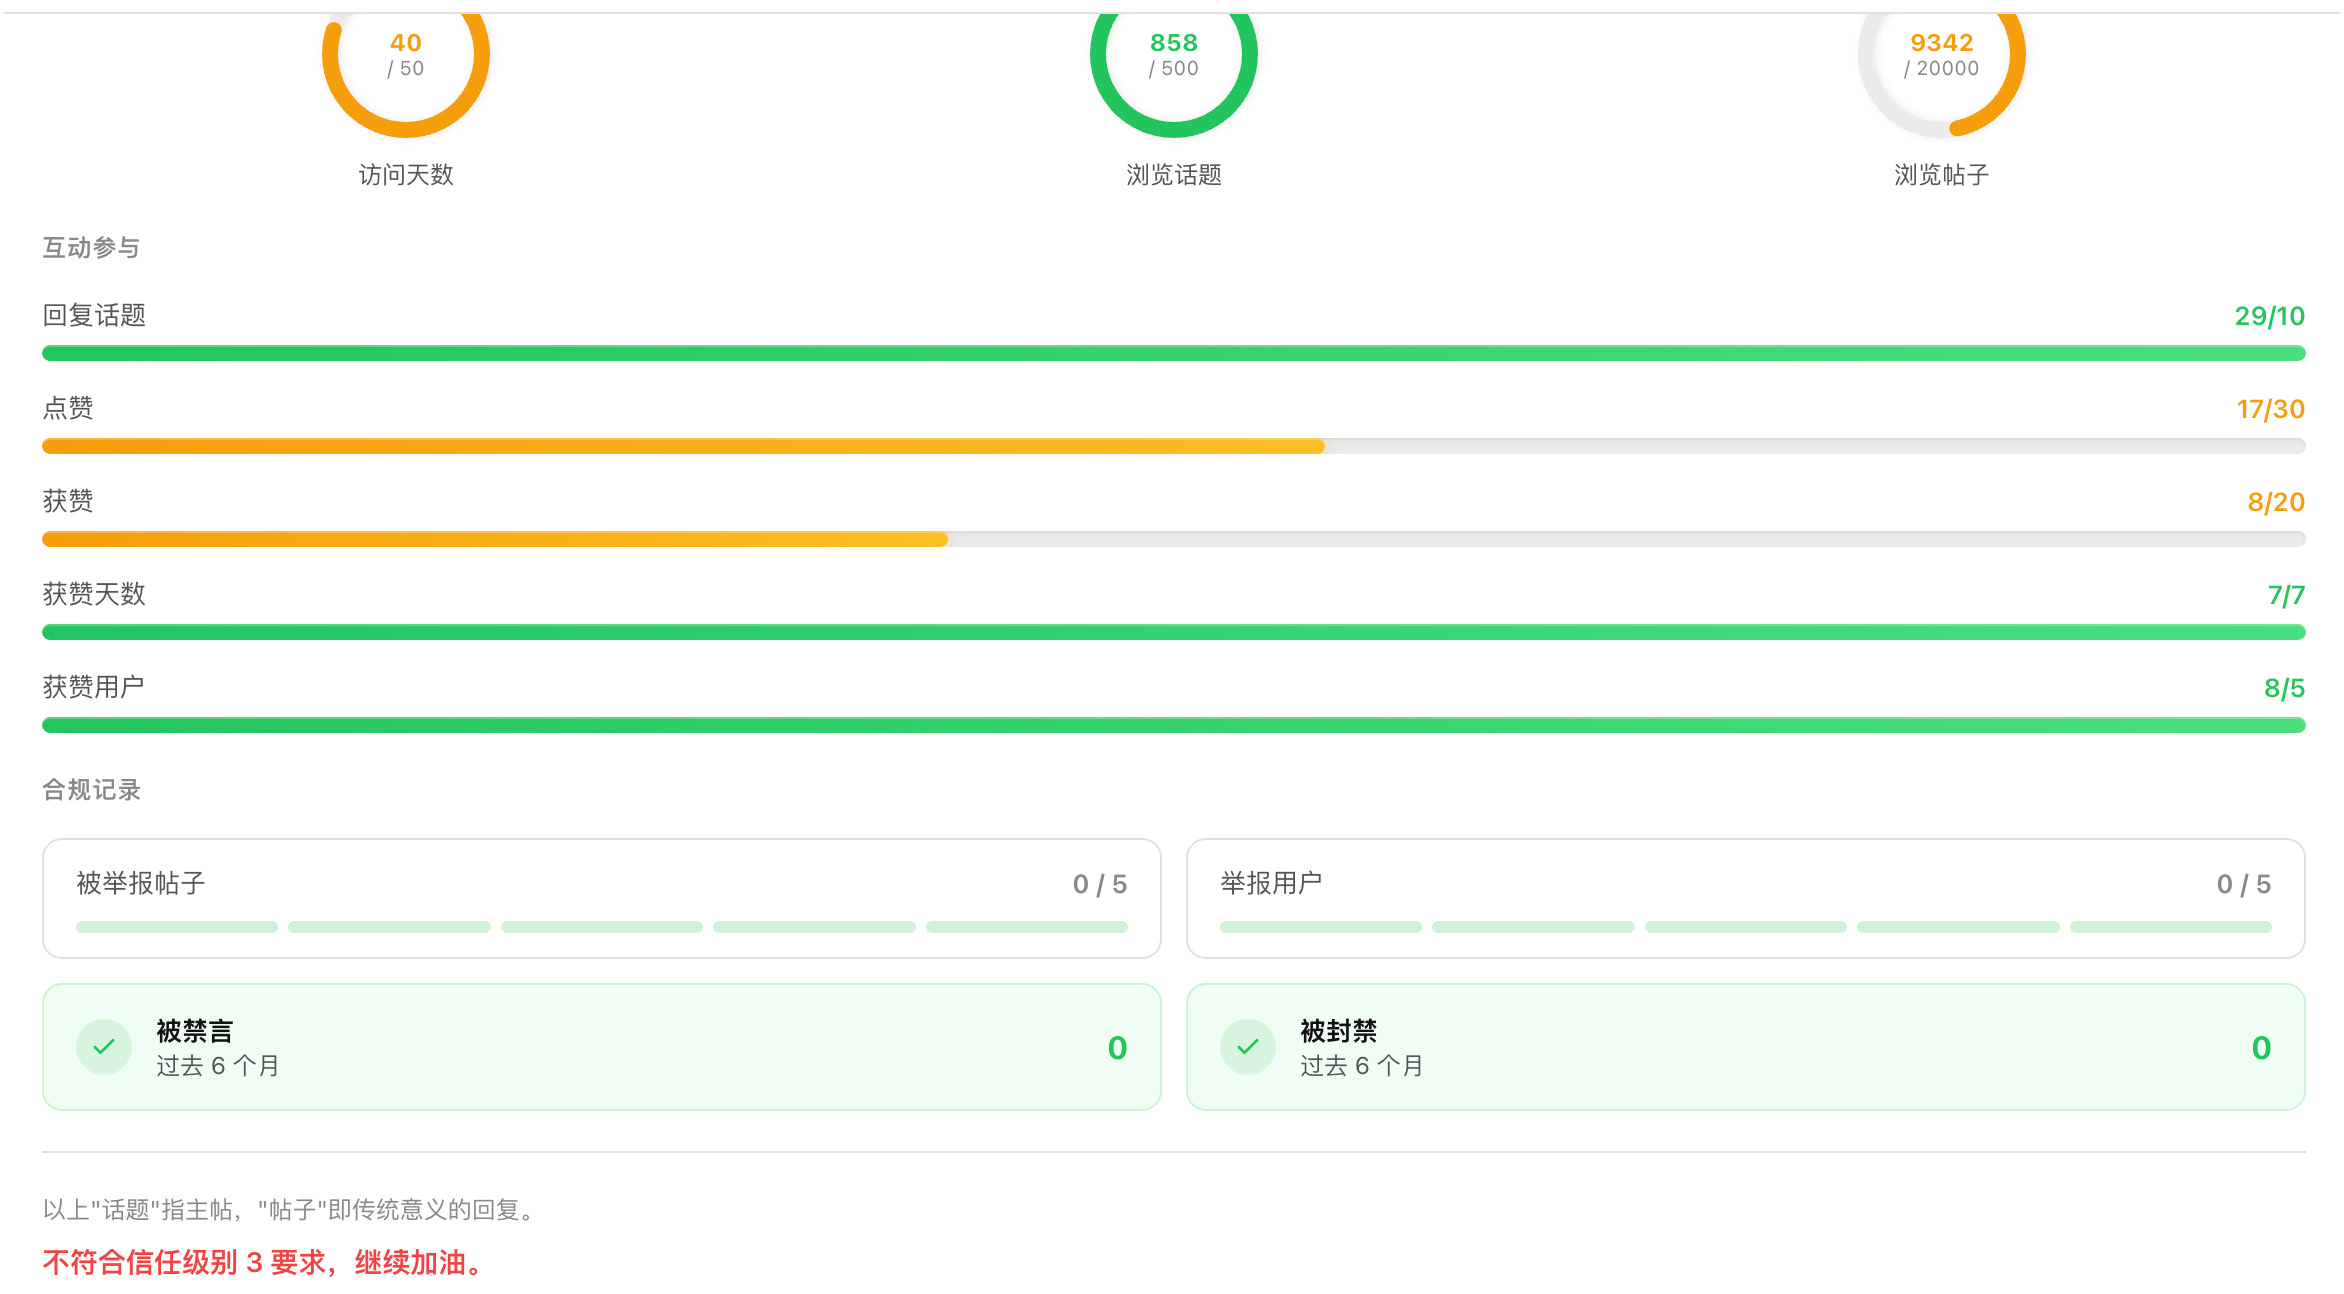Click the segmented bar in the 被举报帖子 card

point(602,927)
